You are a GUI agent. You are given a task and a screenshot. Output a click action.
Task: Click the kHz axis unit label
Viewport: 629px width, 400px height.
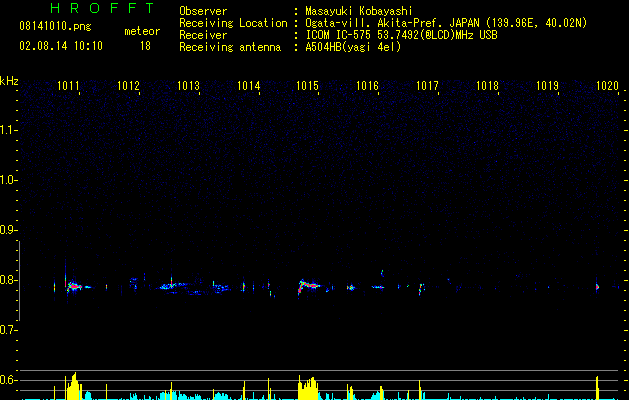point(9,81)
